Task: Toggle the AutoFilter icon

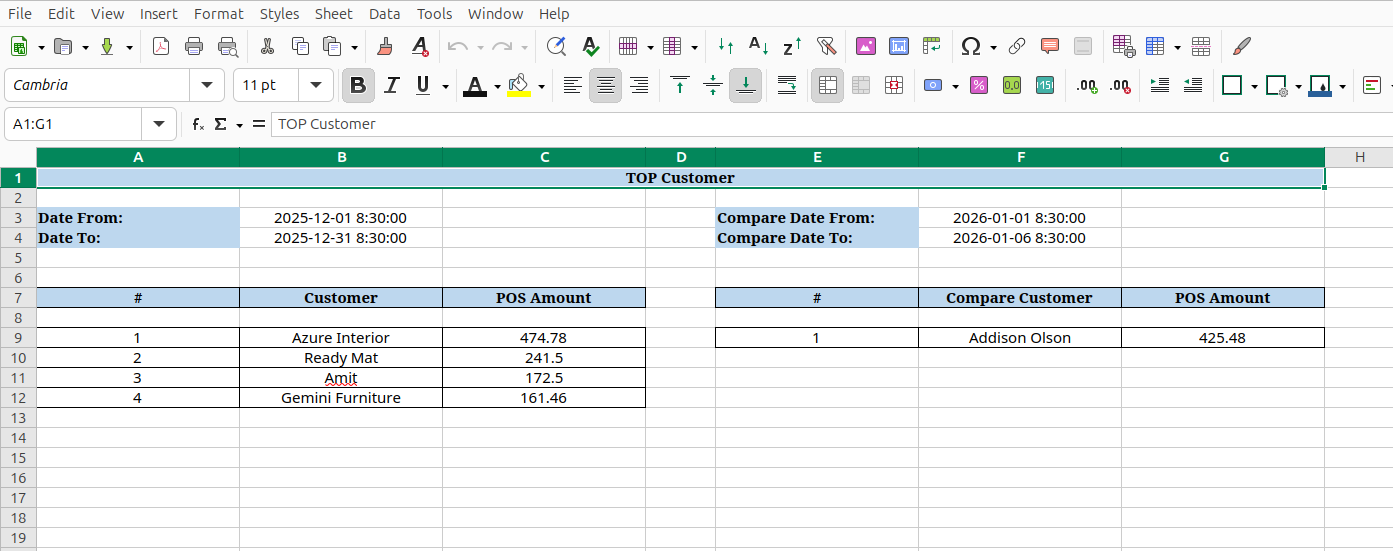Action: [x=825, y=46]
